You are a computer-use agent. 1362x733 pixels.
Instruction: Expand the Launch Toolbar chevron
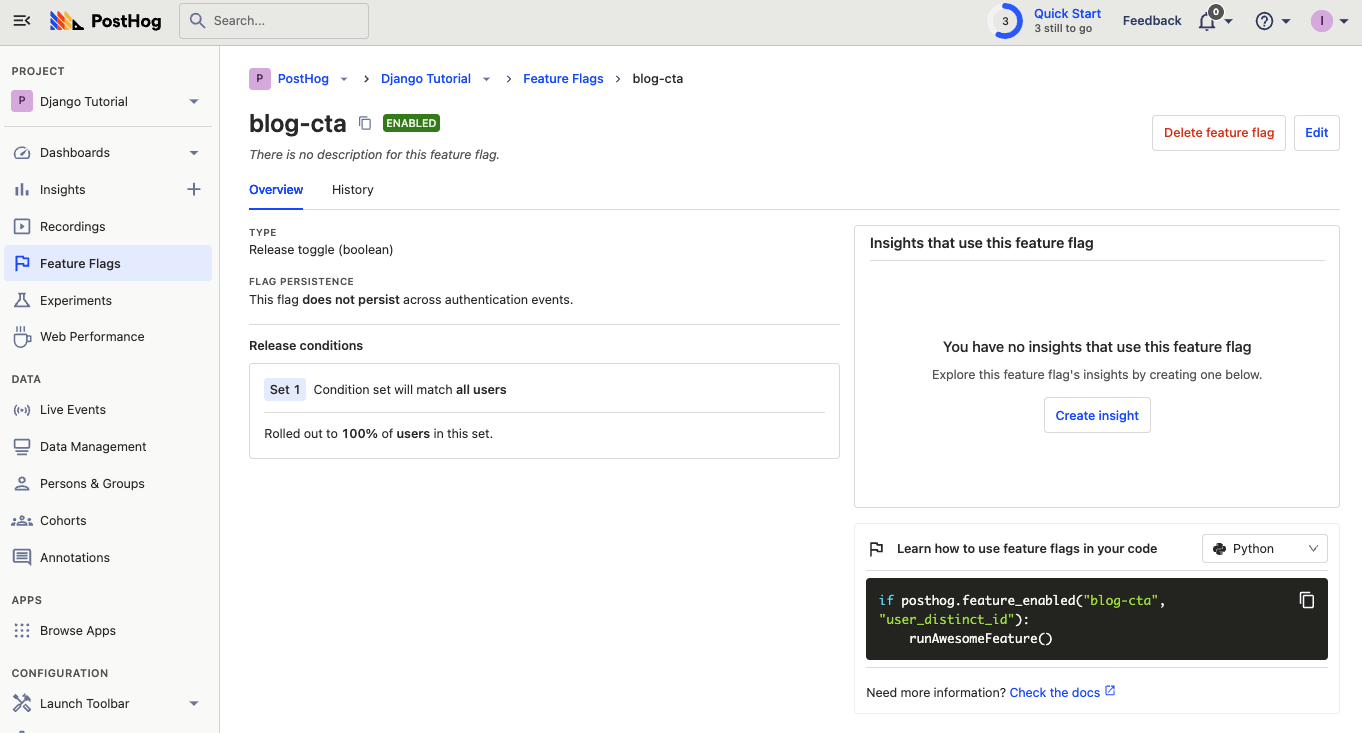point(194,704)
